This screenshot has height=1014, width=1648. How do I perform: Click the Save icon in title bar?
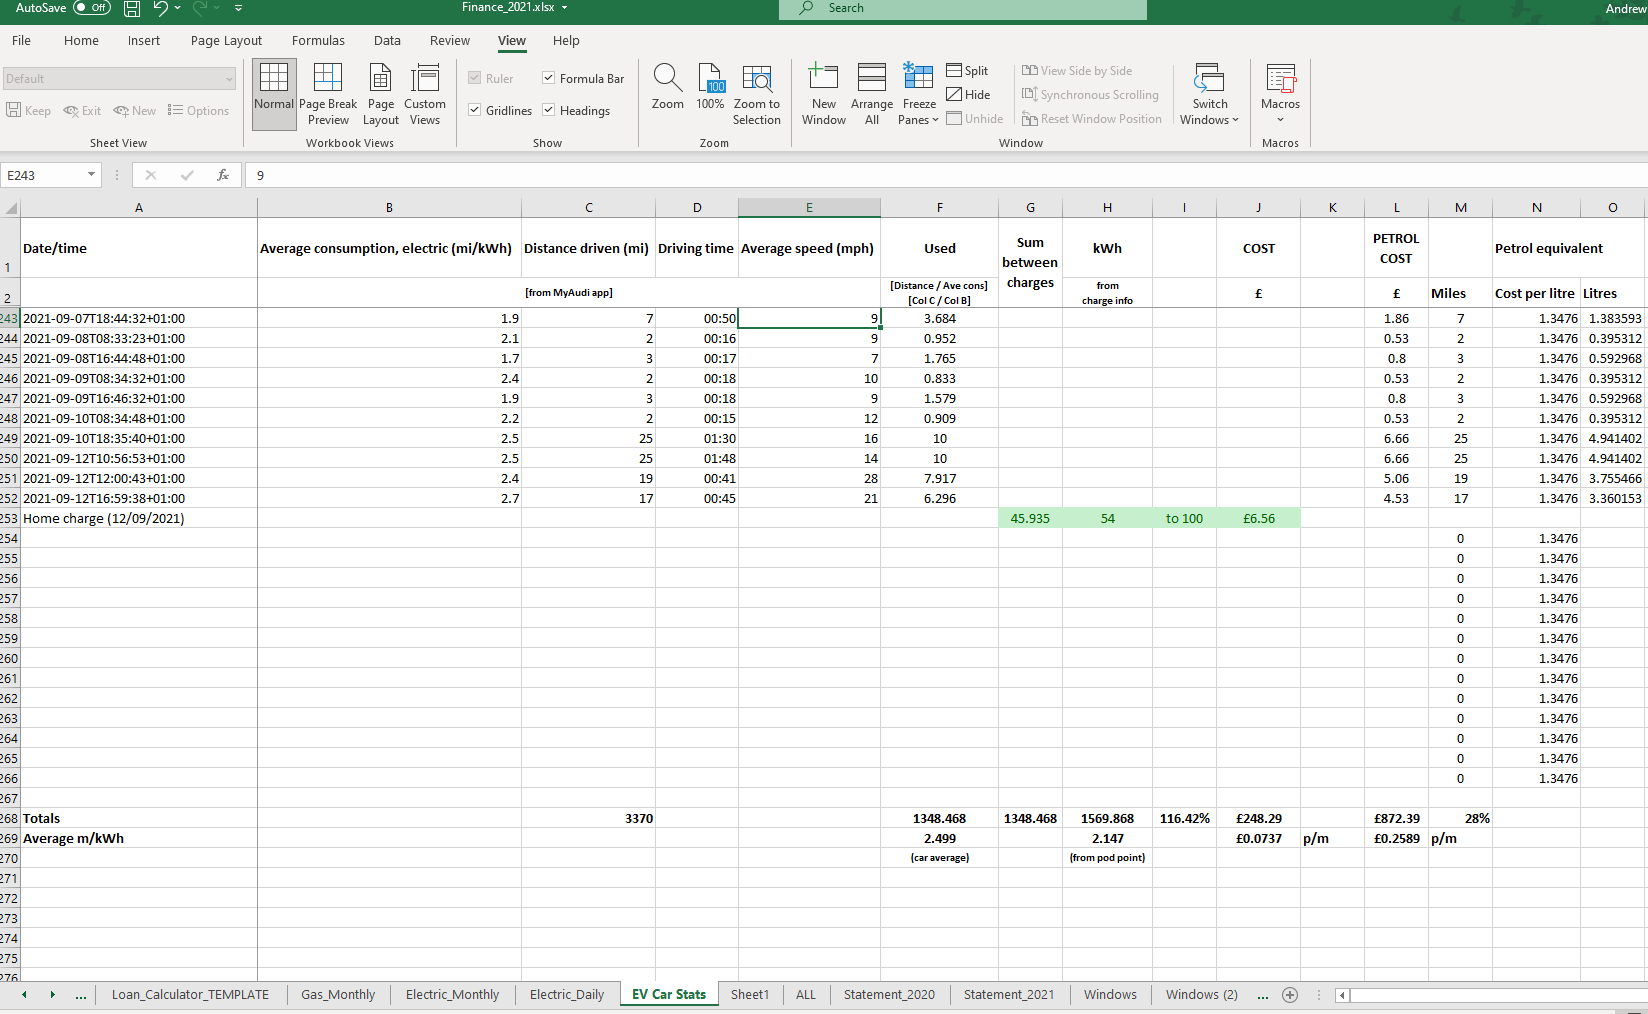tap(131, 8)
